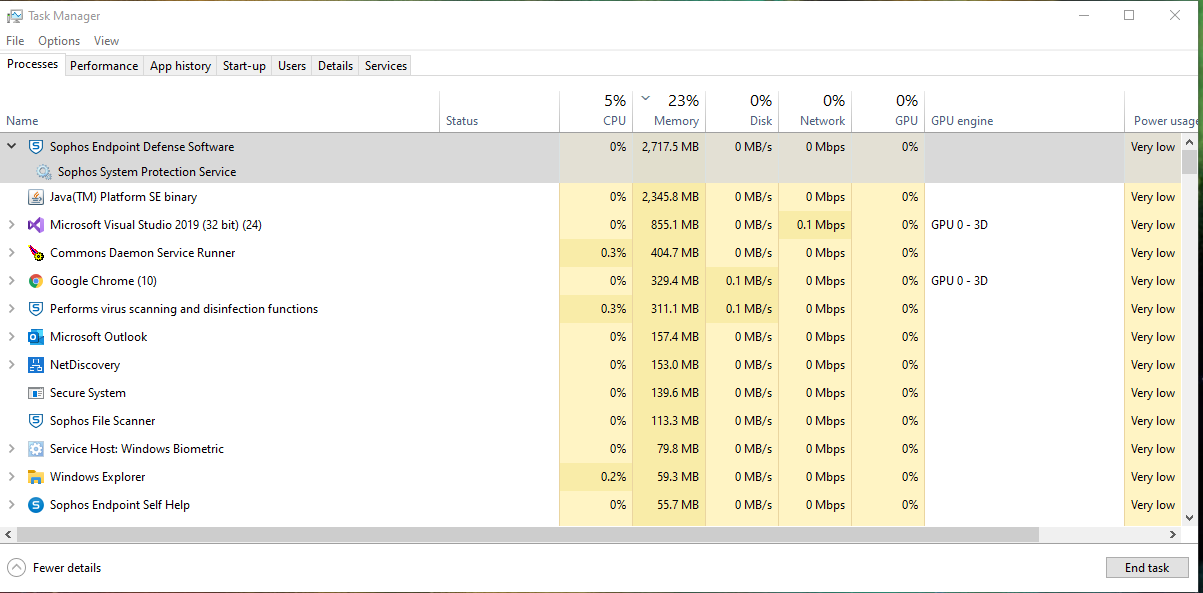This screenshot has width=1203, height=593.
Task: Click the 0.1 Mbps network value
Action: 821,225
